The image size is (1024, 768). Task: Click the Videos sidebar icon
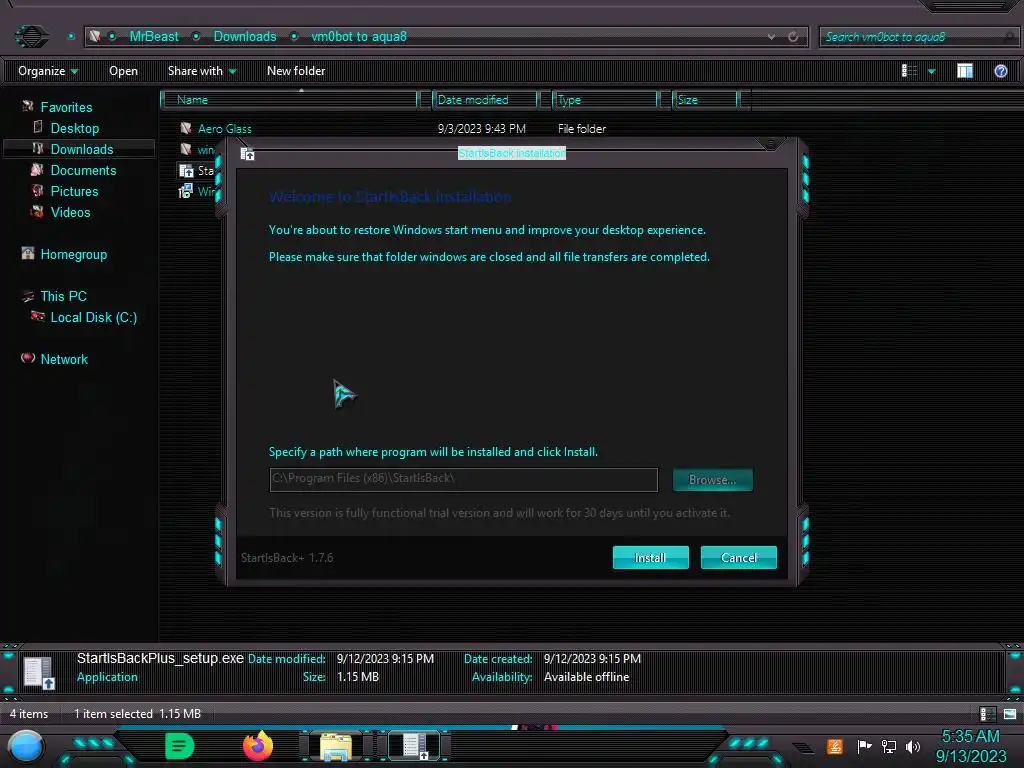click(x=38, y=211)
